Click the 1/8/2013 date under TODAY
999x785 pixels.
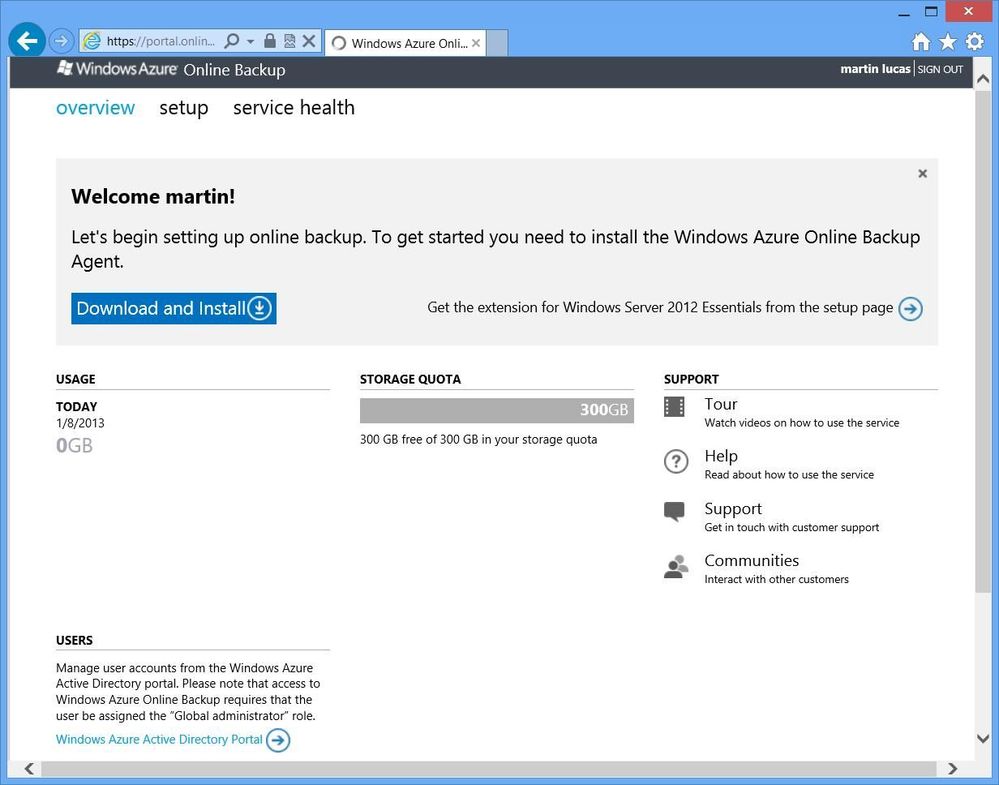point(80,423)
